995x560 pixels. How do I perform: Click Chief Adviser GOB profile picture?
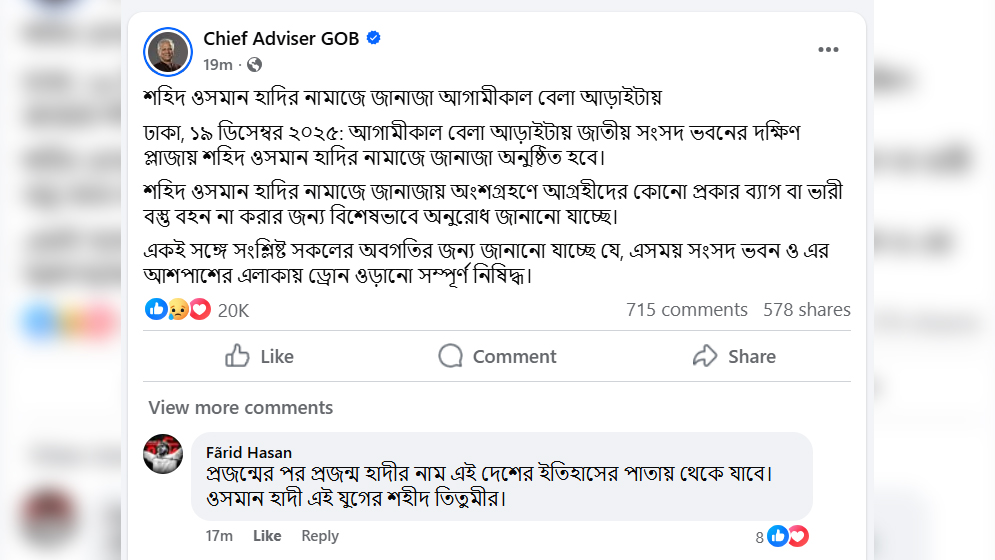tap(168, 51)
